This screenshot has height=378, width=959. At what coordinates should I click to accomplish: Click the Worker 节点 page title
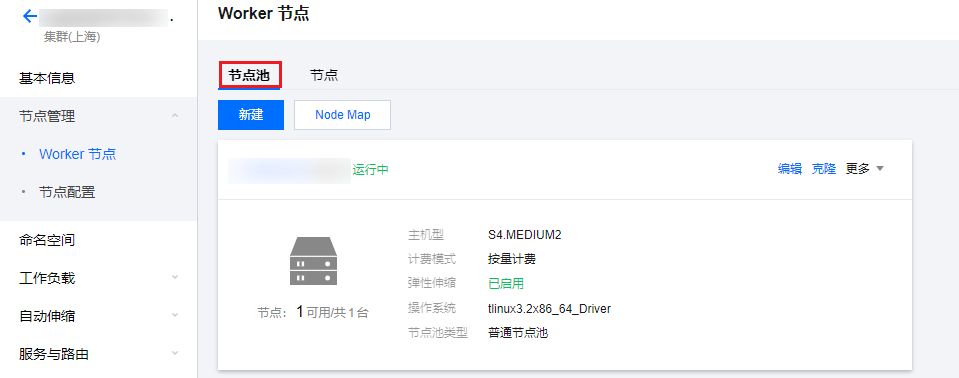[x=264, y=14]
